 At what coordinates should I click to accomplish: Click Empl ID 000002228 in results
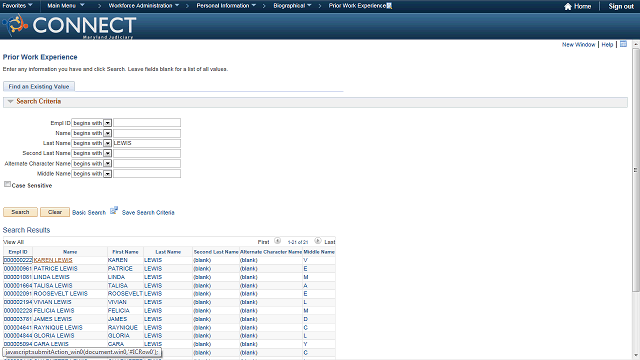click(x=18, y=311)
